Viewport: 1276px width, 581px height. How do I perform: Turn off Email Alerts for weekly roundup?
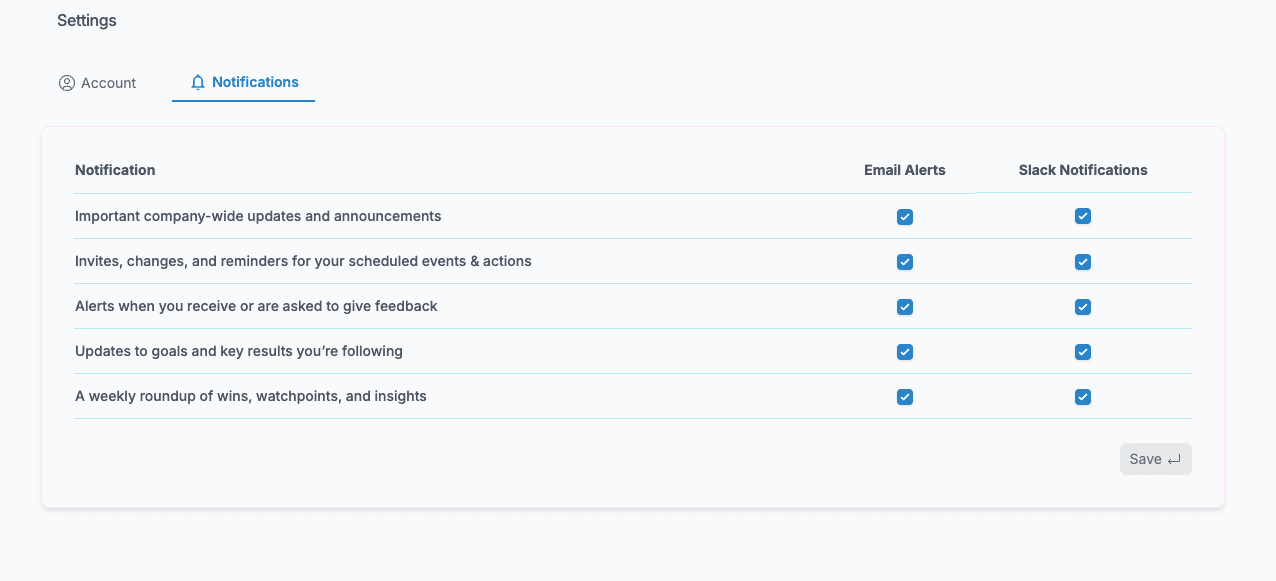pyautogui.click(x=905, y=397)
